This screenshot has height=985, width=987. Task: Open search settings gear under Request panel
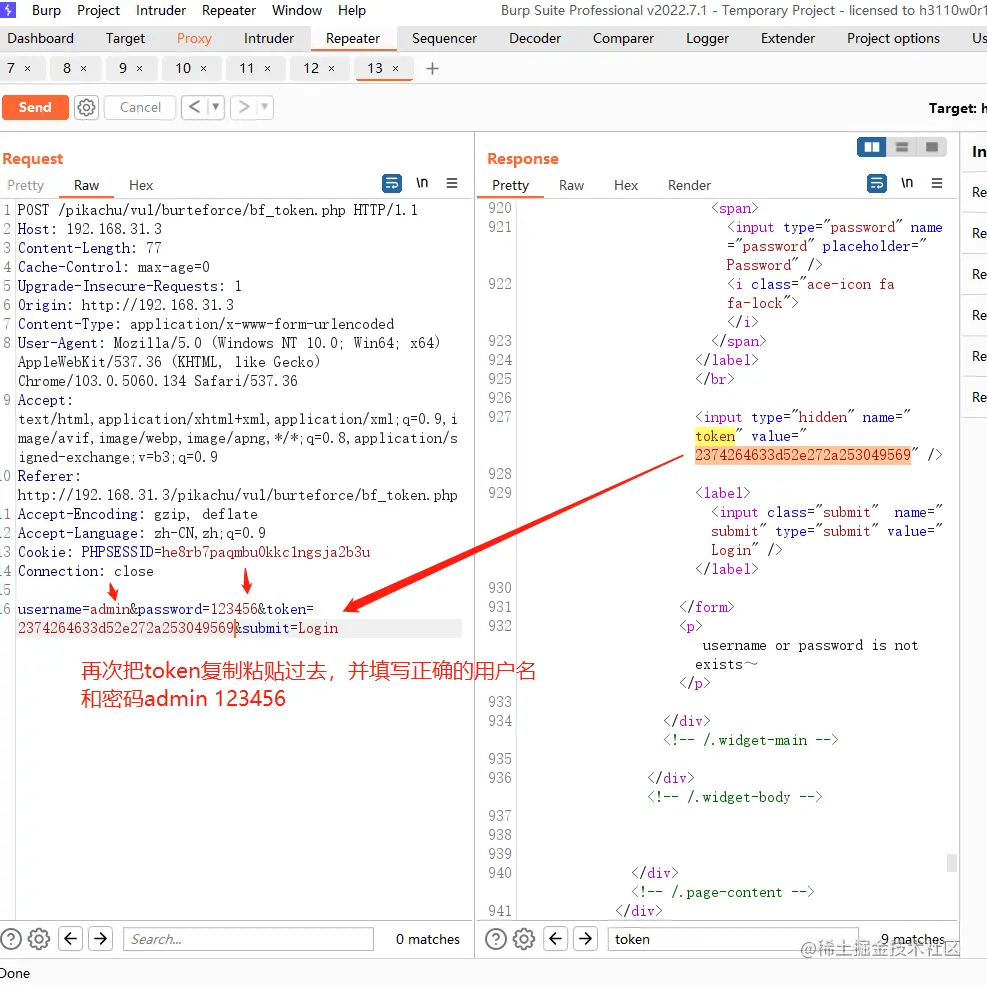point(39,939)
